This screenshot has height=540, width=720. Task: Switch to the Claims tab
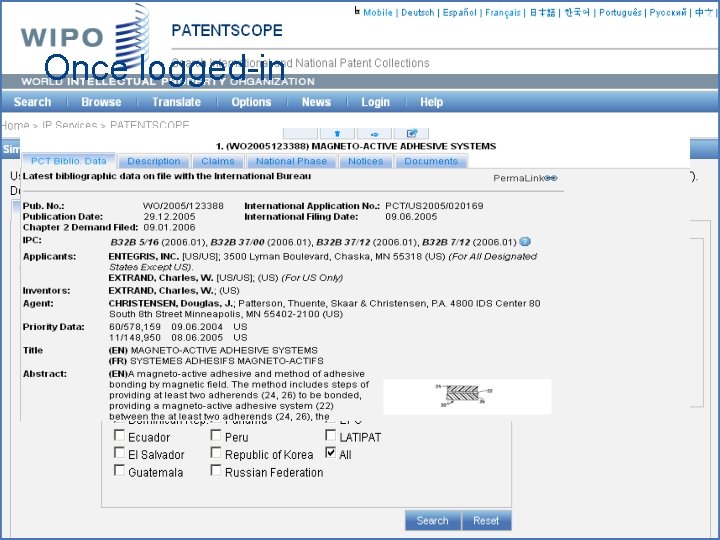pyautogui.click(x=218, y=161)
